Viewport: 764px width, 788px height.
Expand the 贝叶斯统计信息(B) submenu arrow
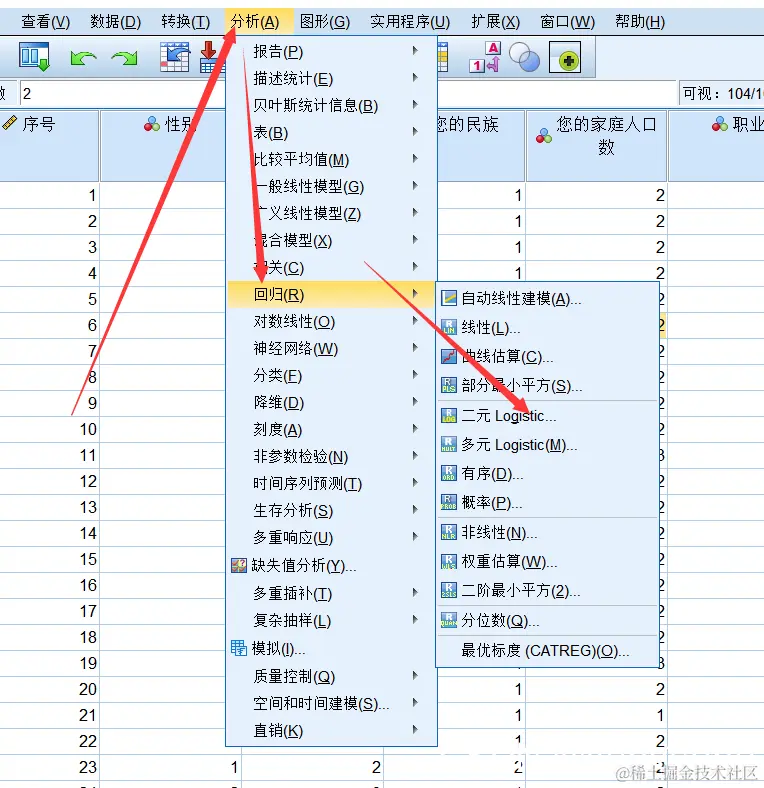[415, 105]
